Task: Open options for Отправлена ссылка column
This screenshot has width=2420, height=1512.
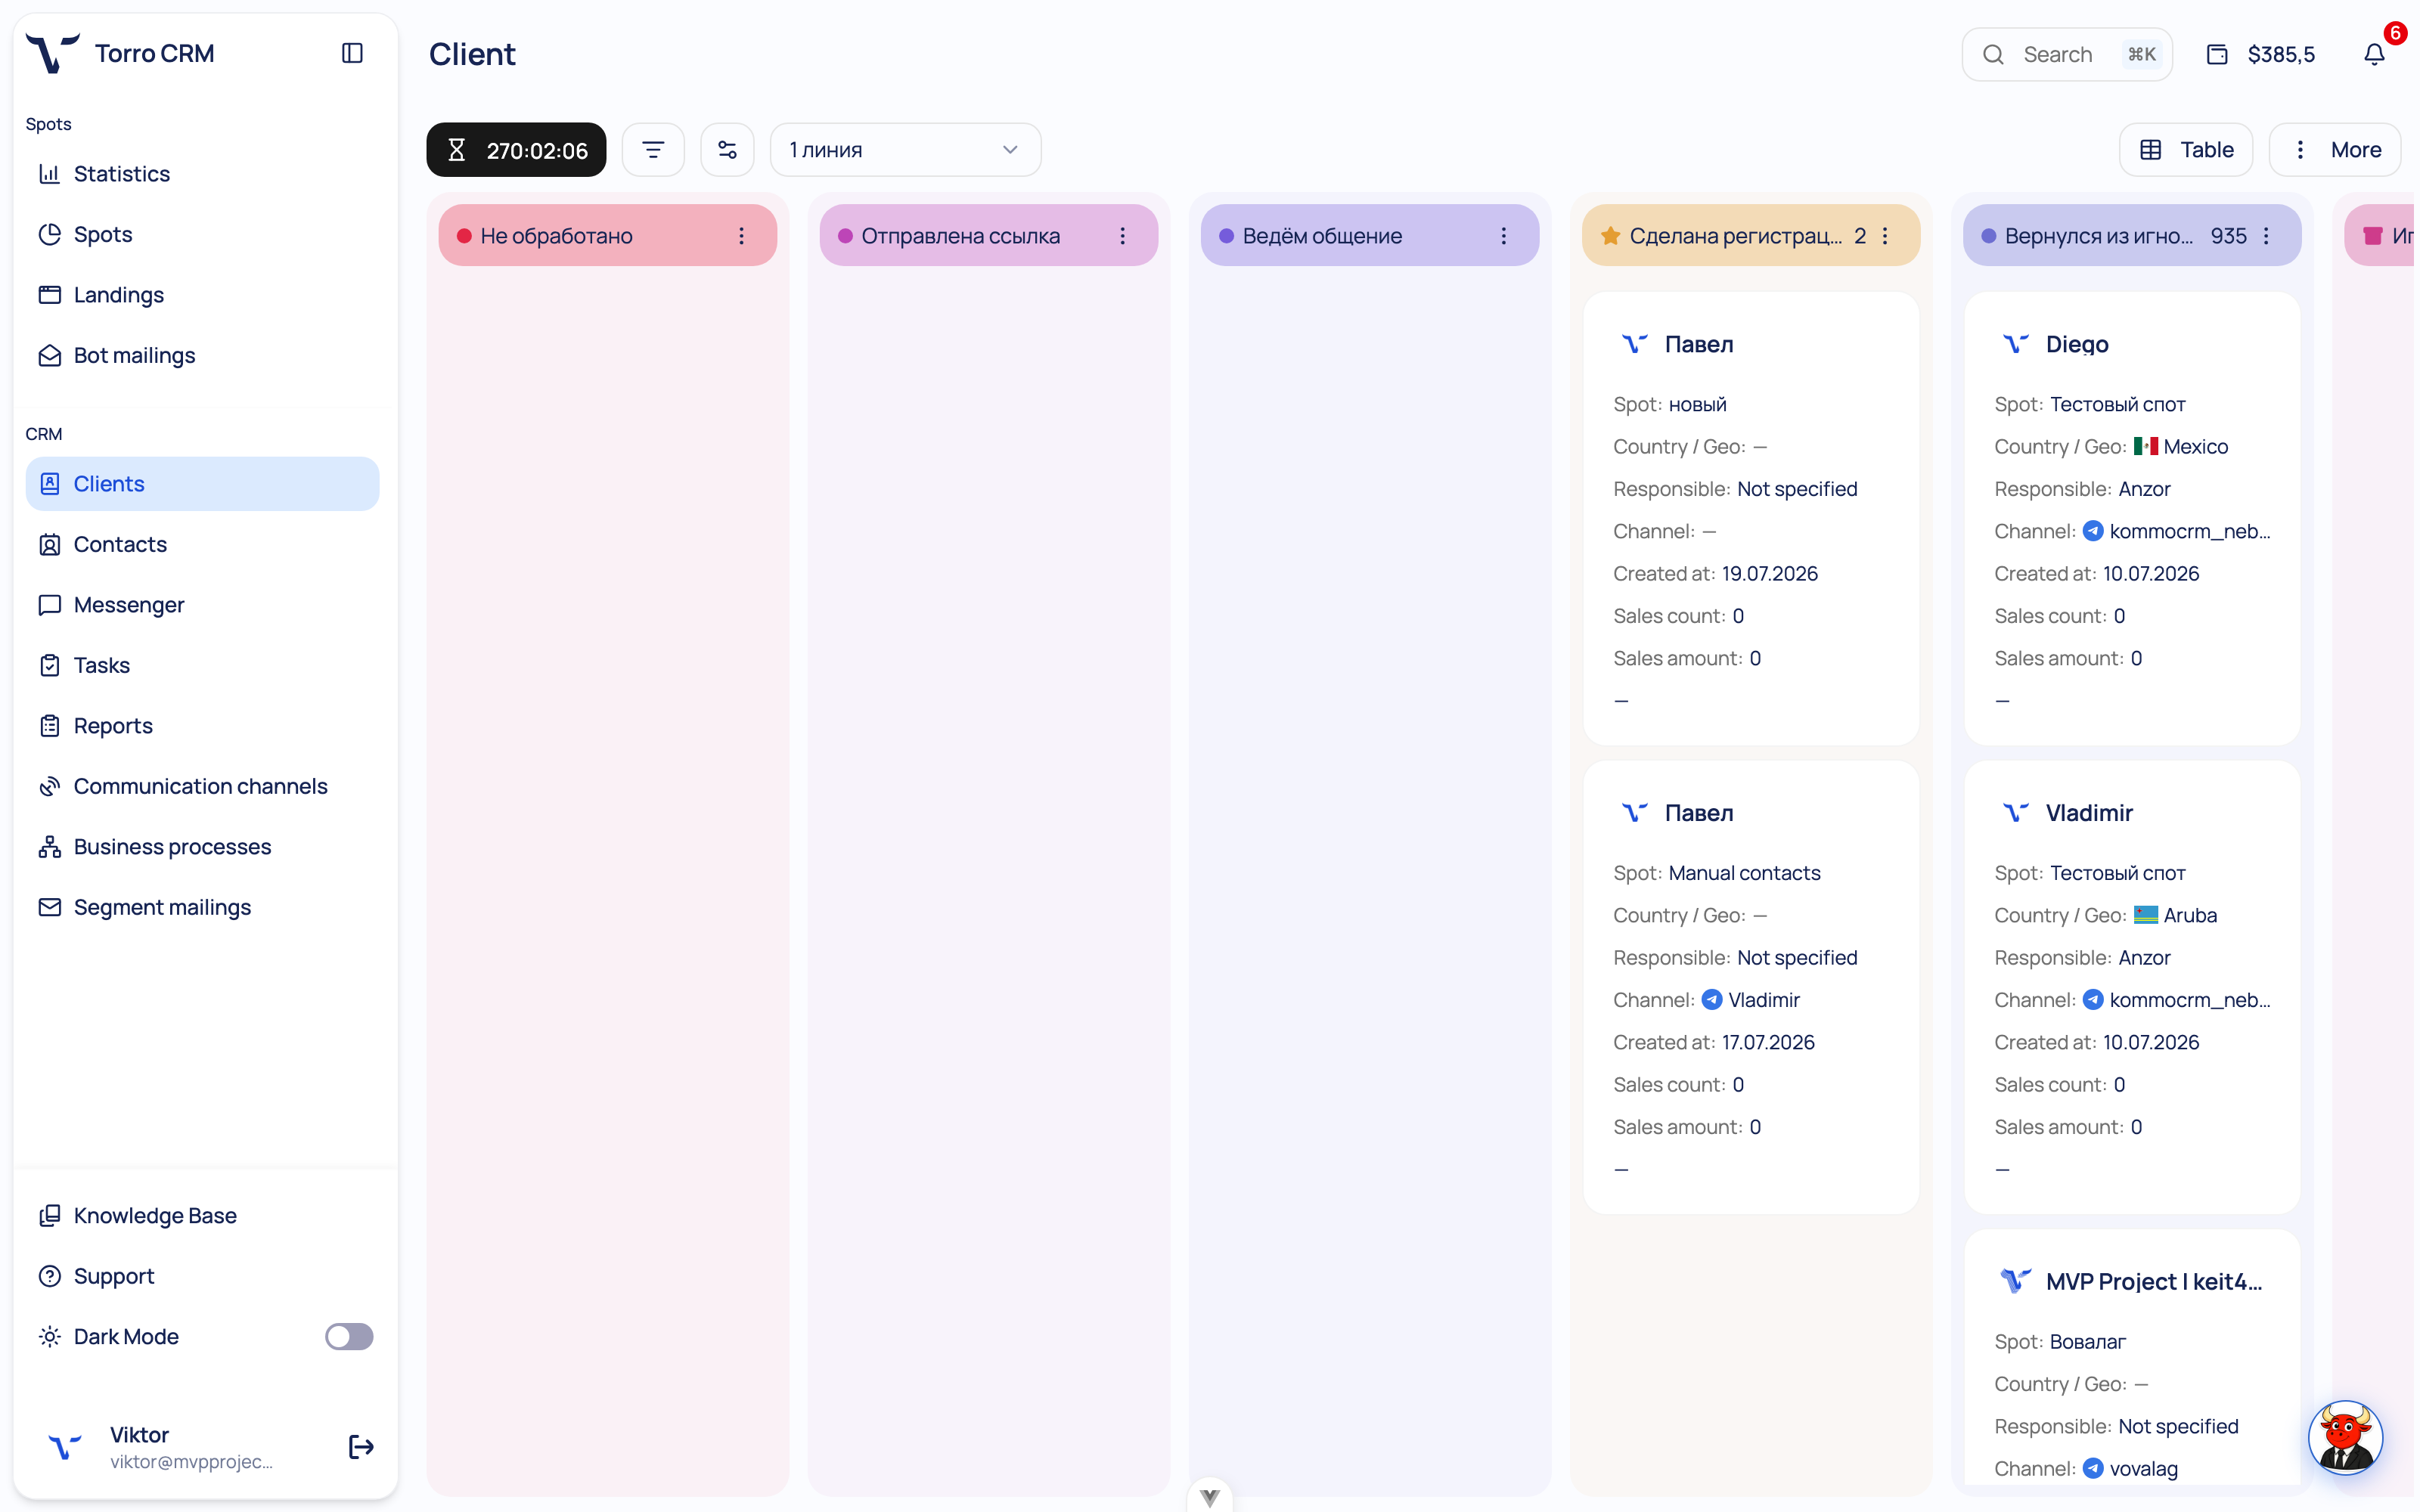Action: [1122, 236]
